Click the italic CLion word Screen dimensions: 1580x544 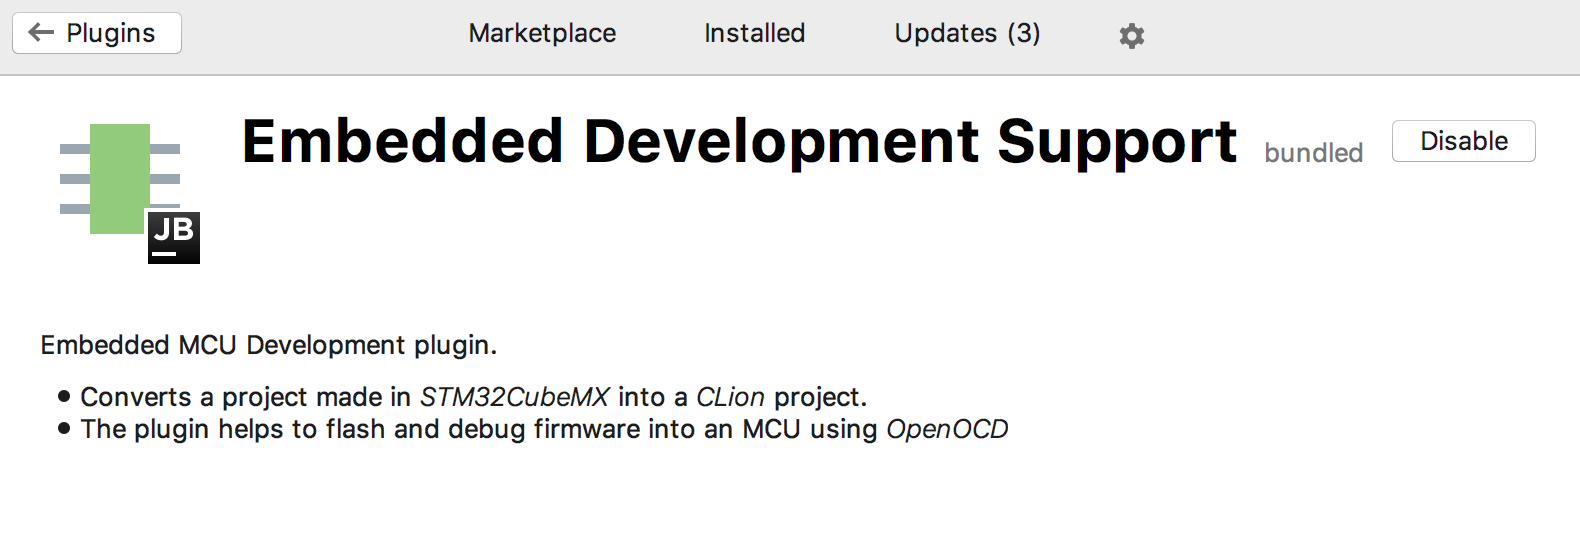(730, 397)
